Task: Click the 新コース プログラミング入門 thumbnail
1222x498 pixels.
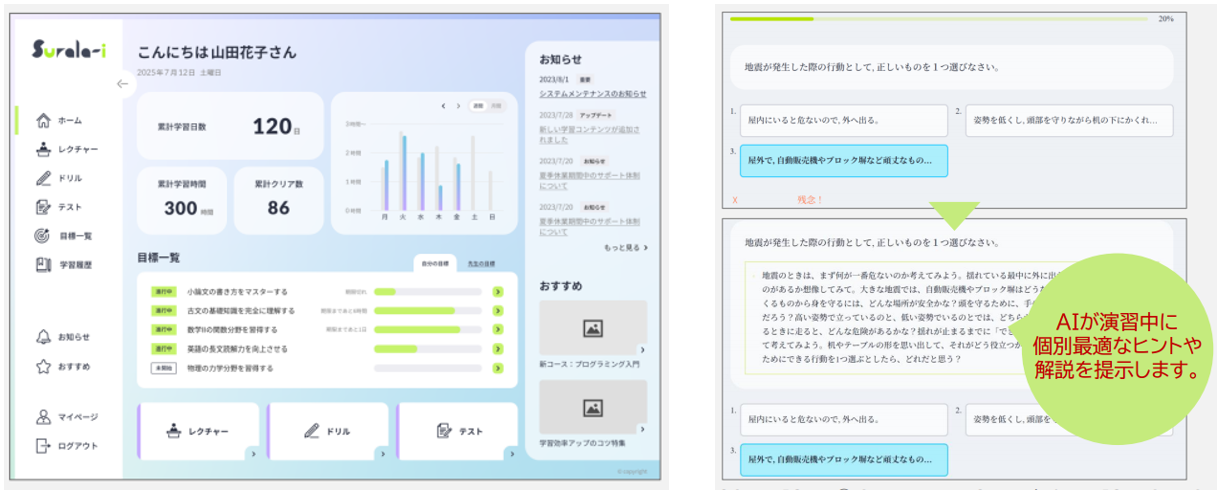Action: point(592,327)
